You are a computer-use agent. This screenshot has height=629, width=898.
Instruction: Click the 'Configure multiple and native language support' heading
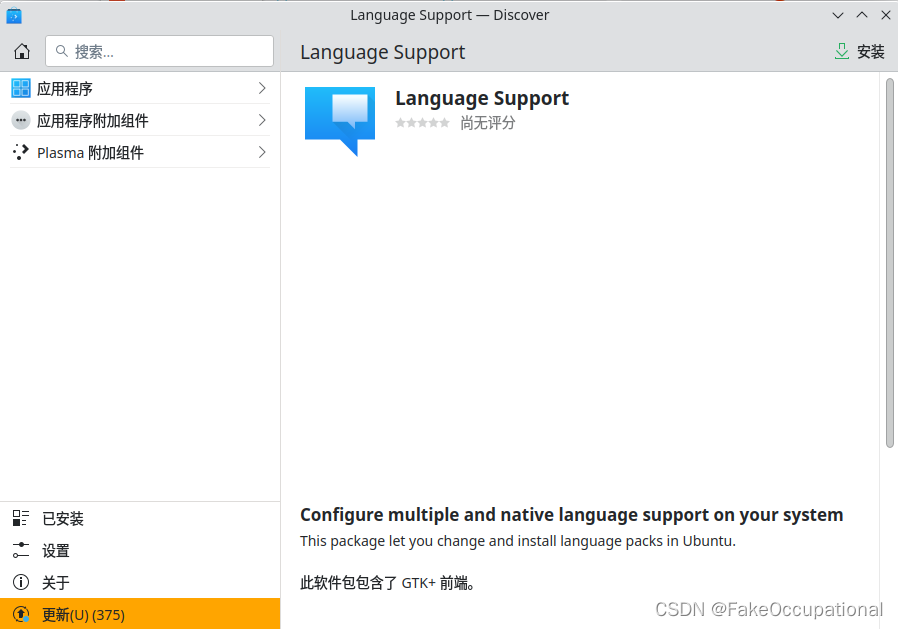pos(572,514)
